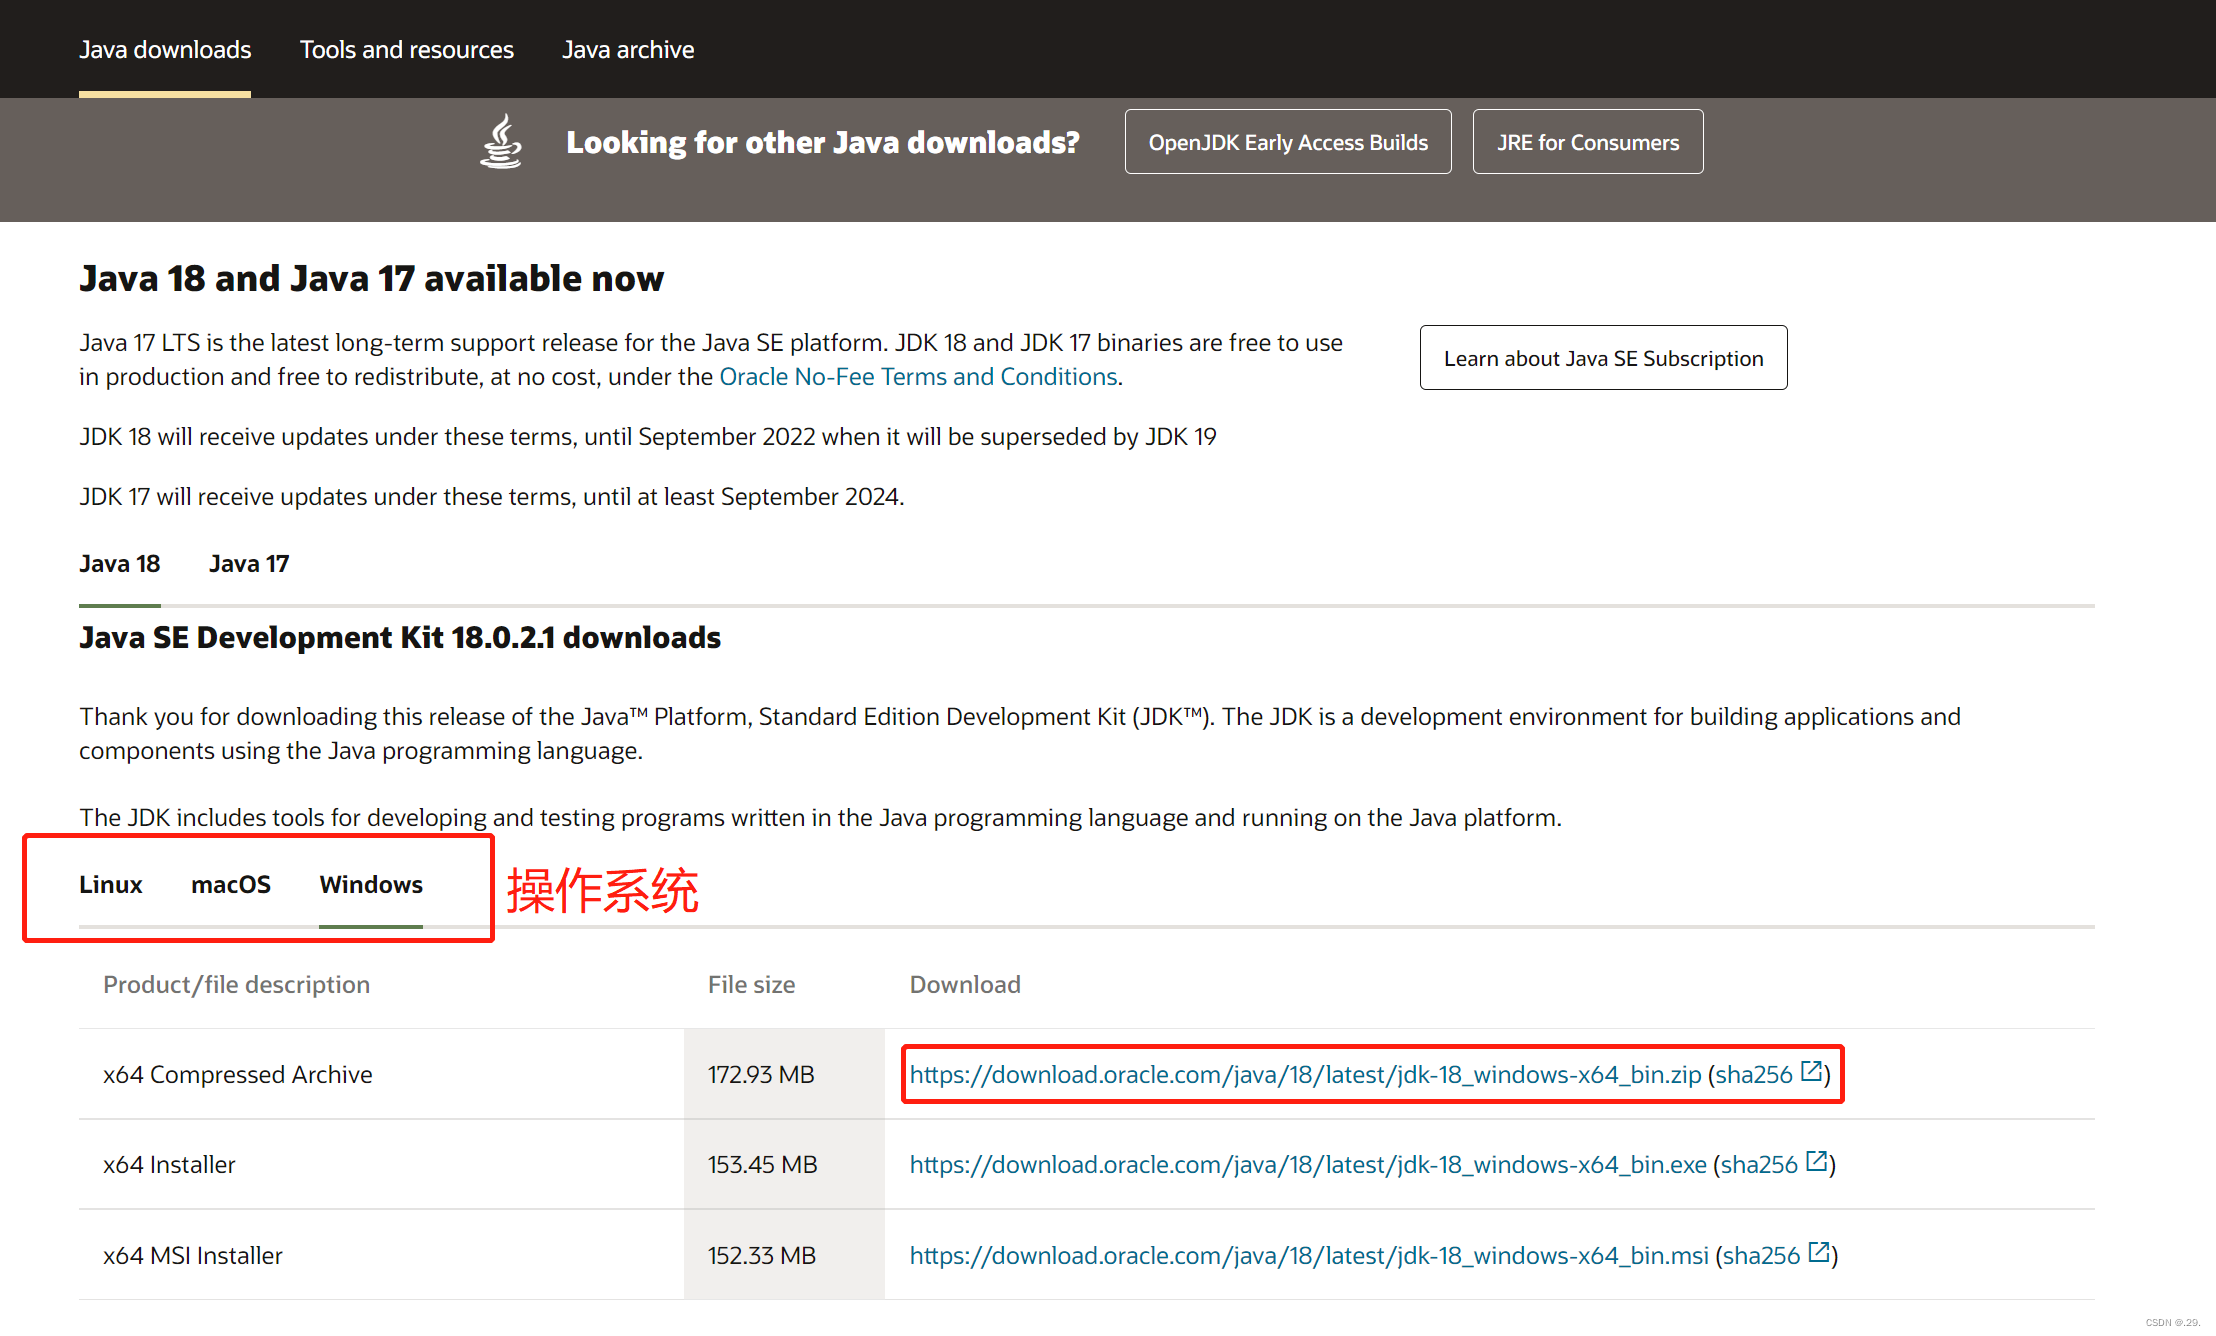2216x1336 pixels.
Task: Click 'Product/file description' column header
Action: (236, 985)
